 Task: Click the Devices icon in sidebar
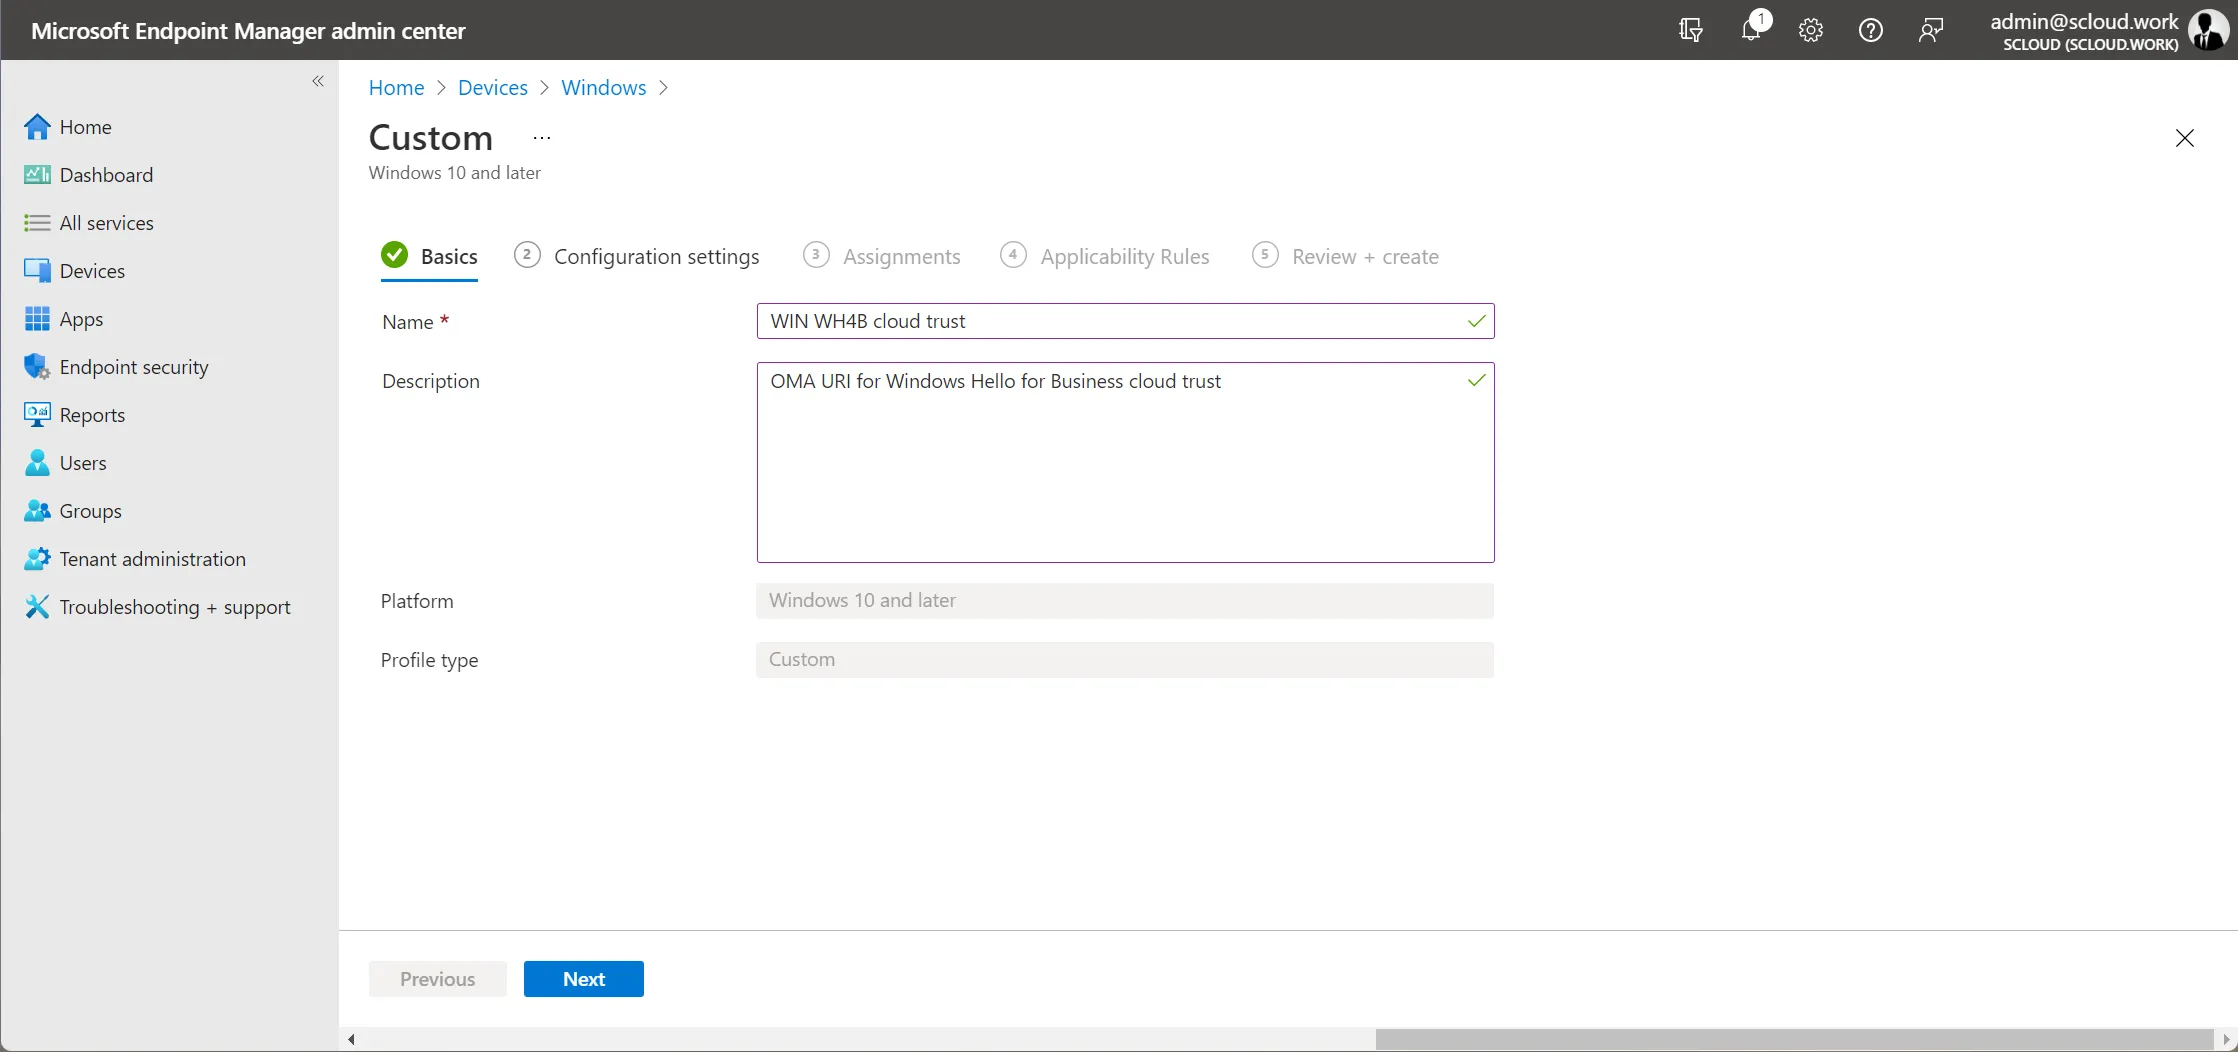pyautogui.click(x=37, y=271)
